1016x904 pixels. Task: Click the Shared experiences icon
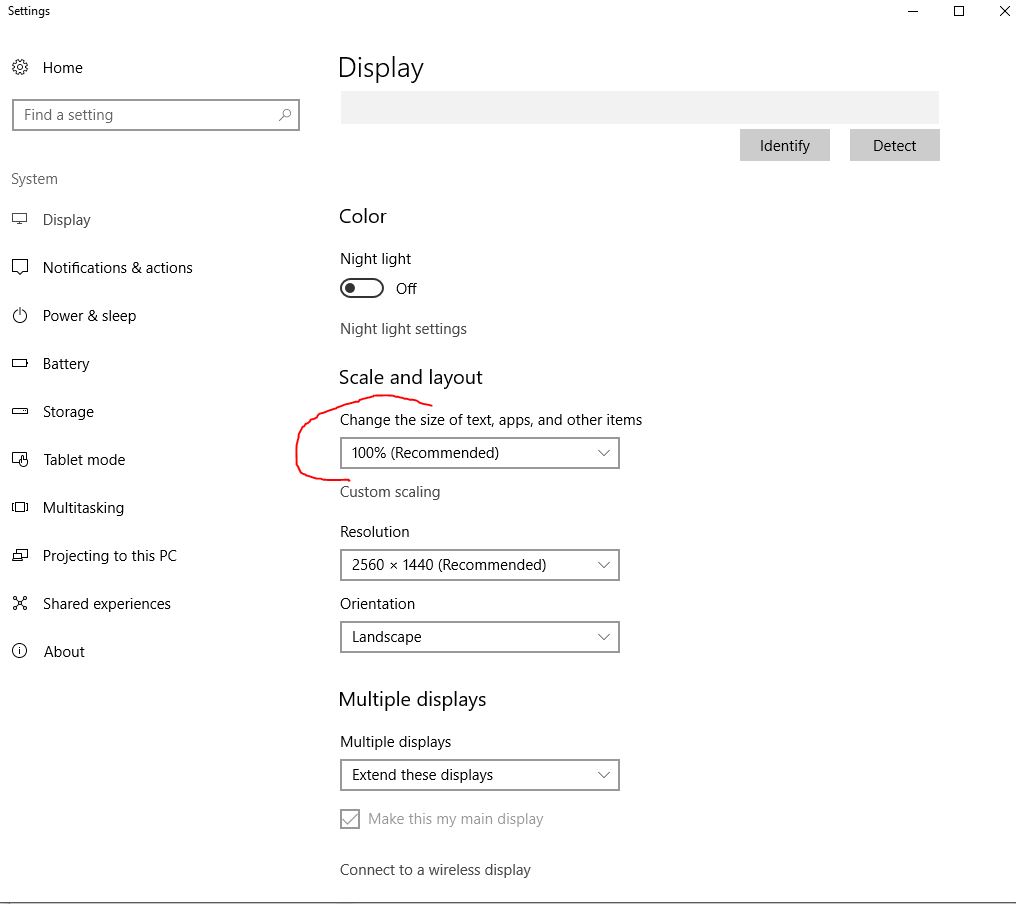20,603
